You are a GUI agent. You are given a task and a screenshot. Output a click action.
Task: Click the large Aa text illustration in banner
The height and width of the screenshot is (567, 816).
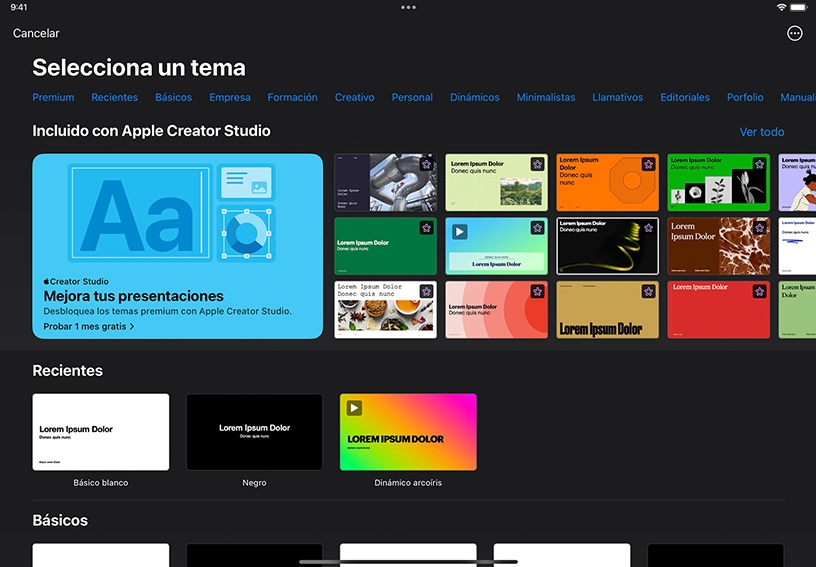139,212
